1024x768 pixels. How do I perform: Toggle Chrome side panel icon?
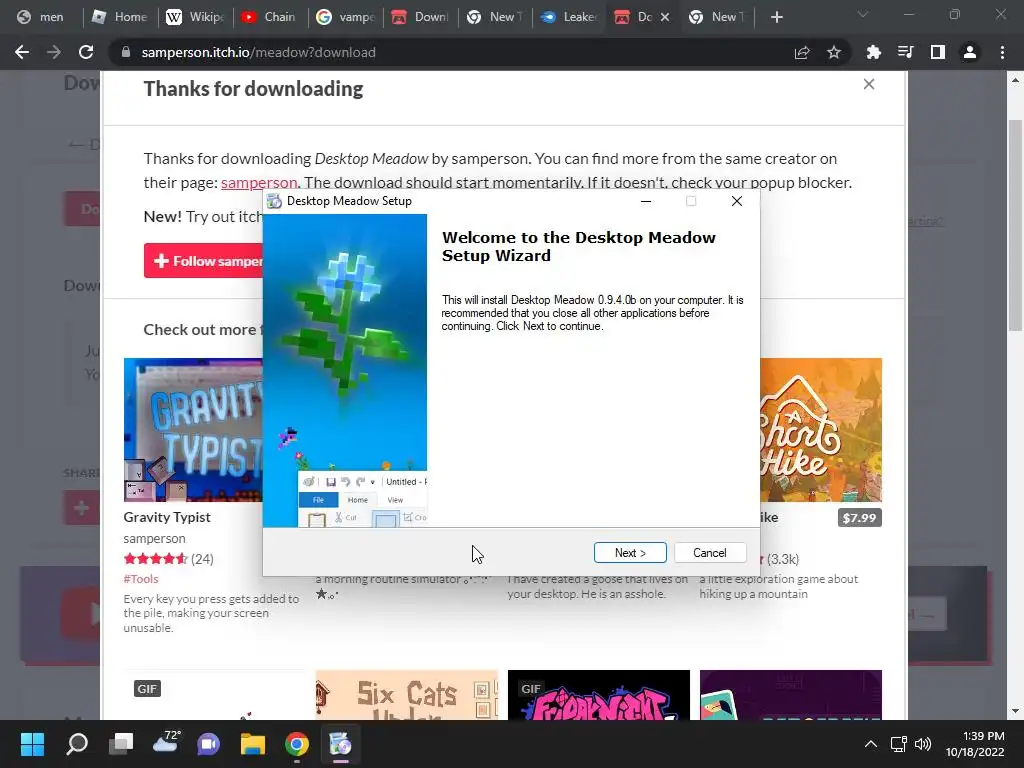pyautogui.click(x=937, y=52)
